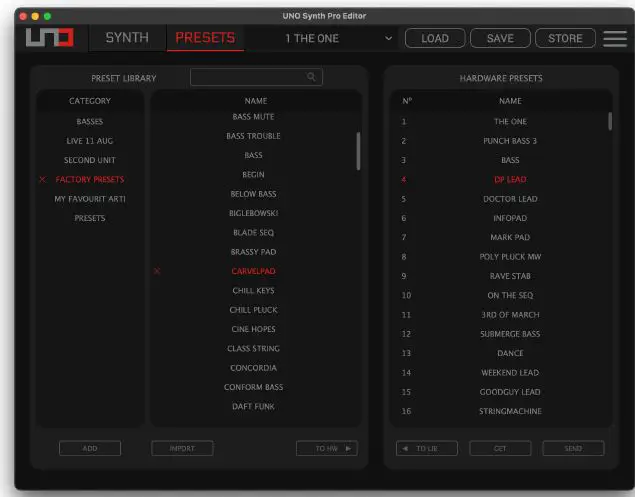The width and height of the screenshot is (635, 497).
Task: Select CARVELPAD preset
Action: coord(254,271)
